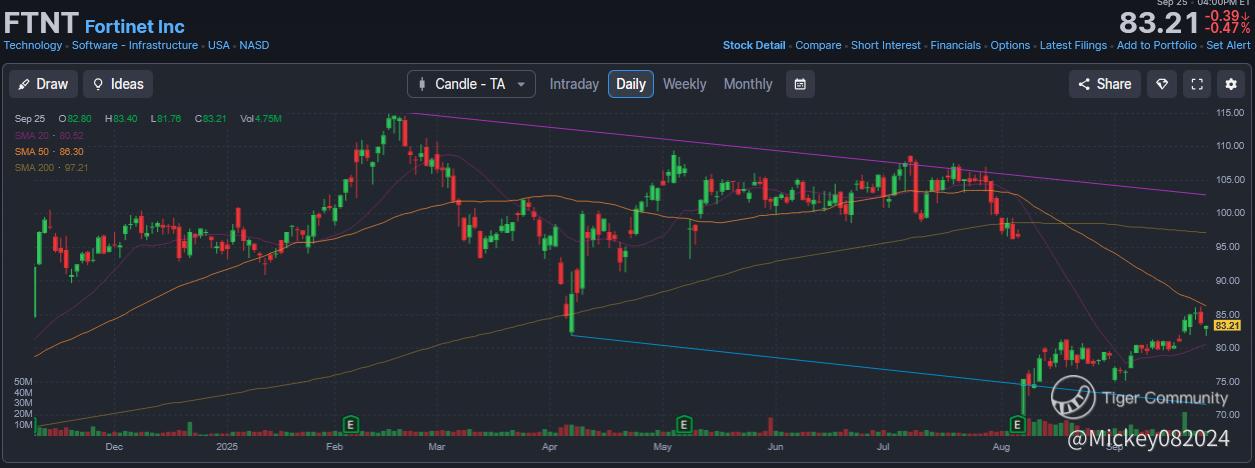The image size is (1255, 468).
Task: Switch to the Intraday timeframe
Action: [574, 84]
